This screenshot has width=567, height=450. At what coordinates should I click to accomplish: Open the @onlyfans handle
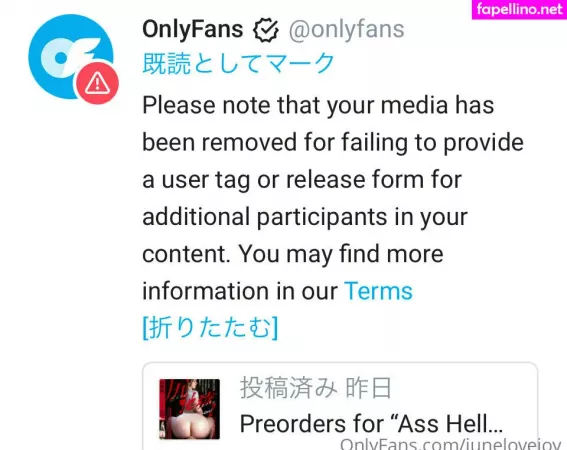click(346, 29)
